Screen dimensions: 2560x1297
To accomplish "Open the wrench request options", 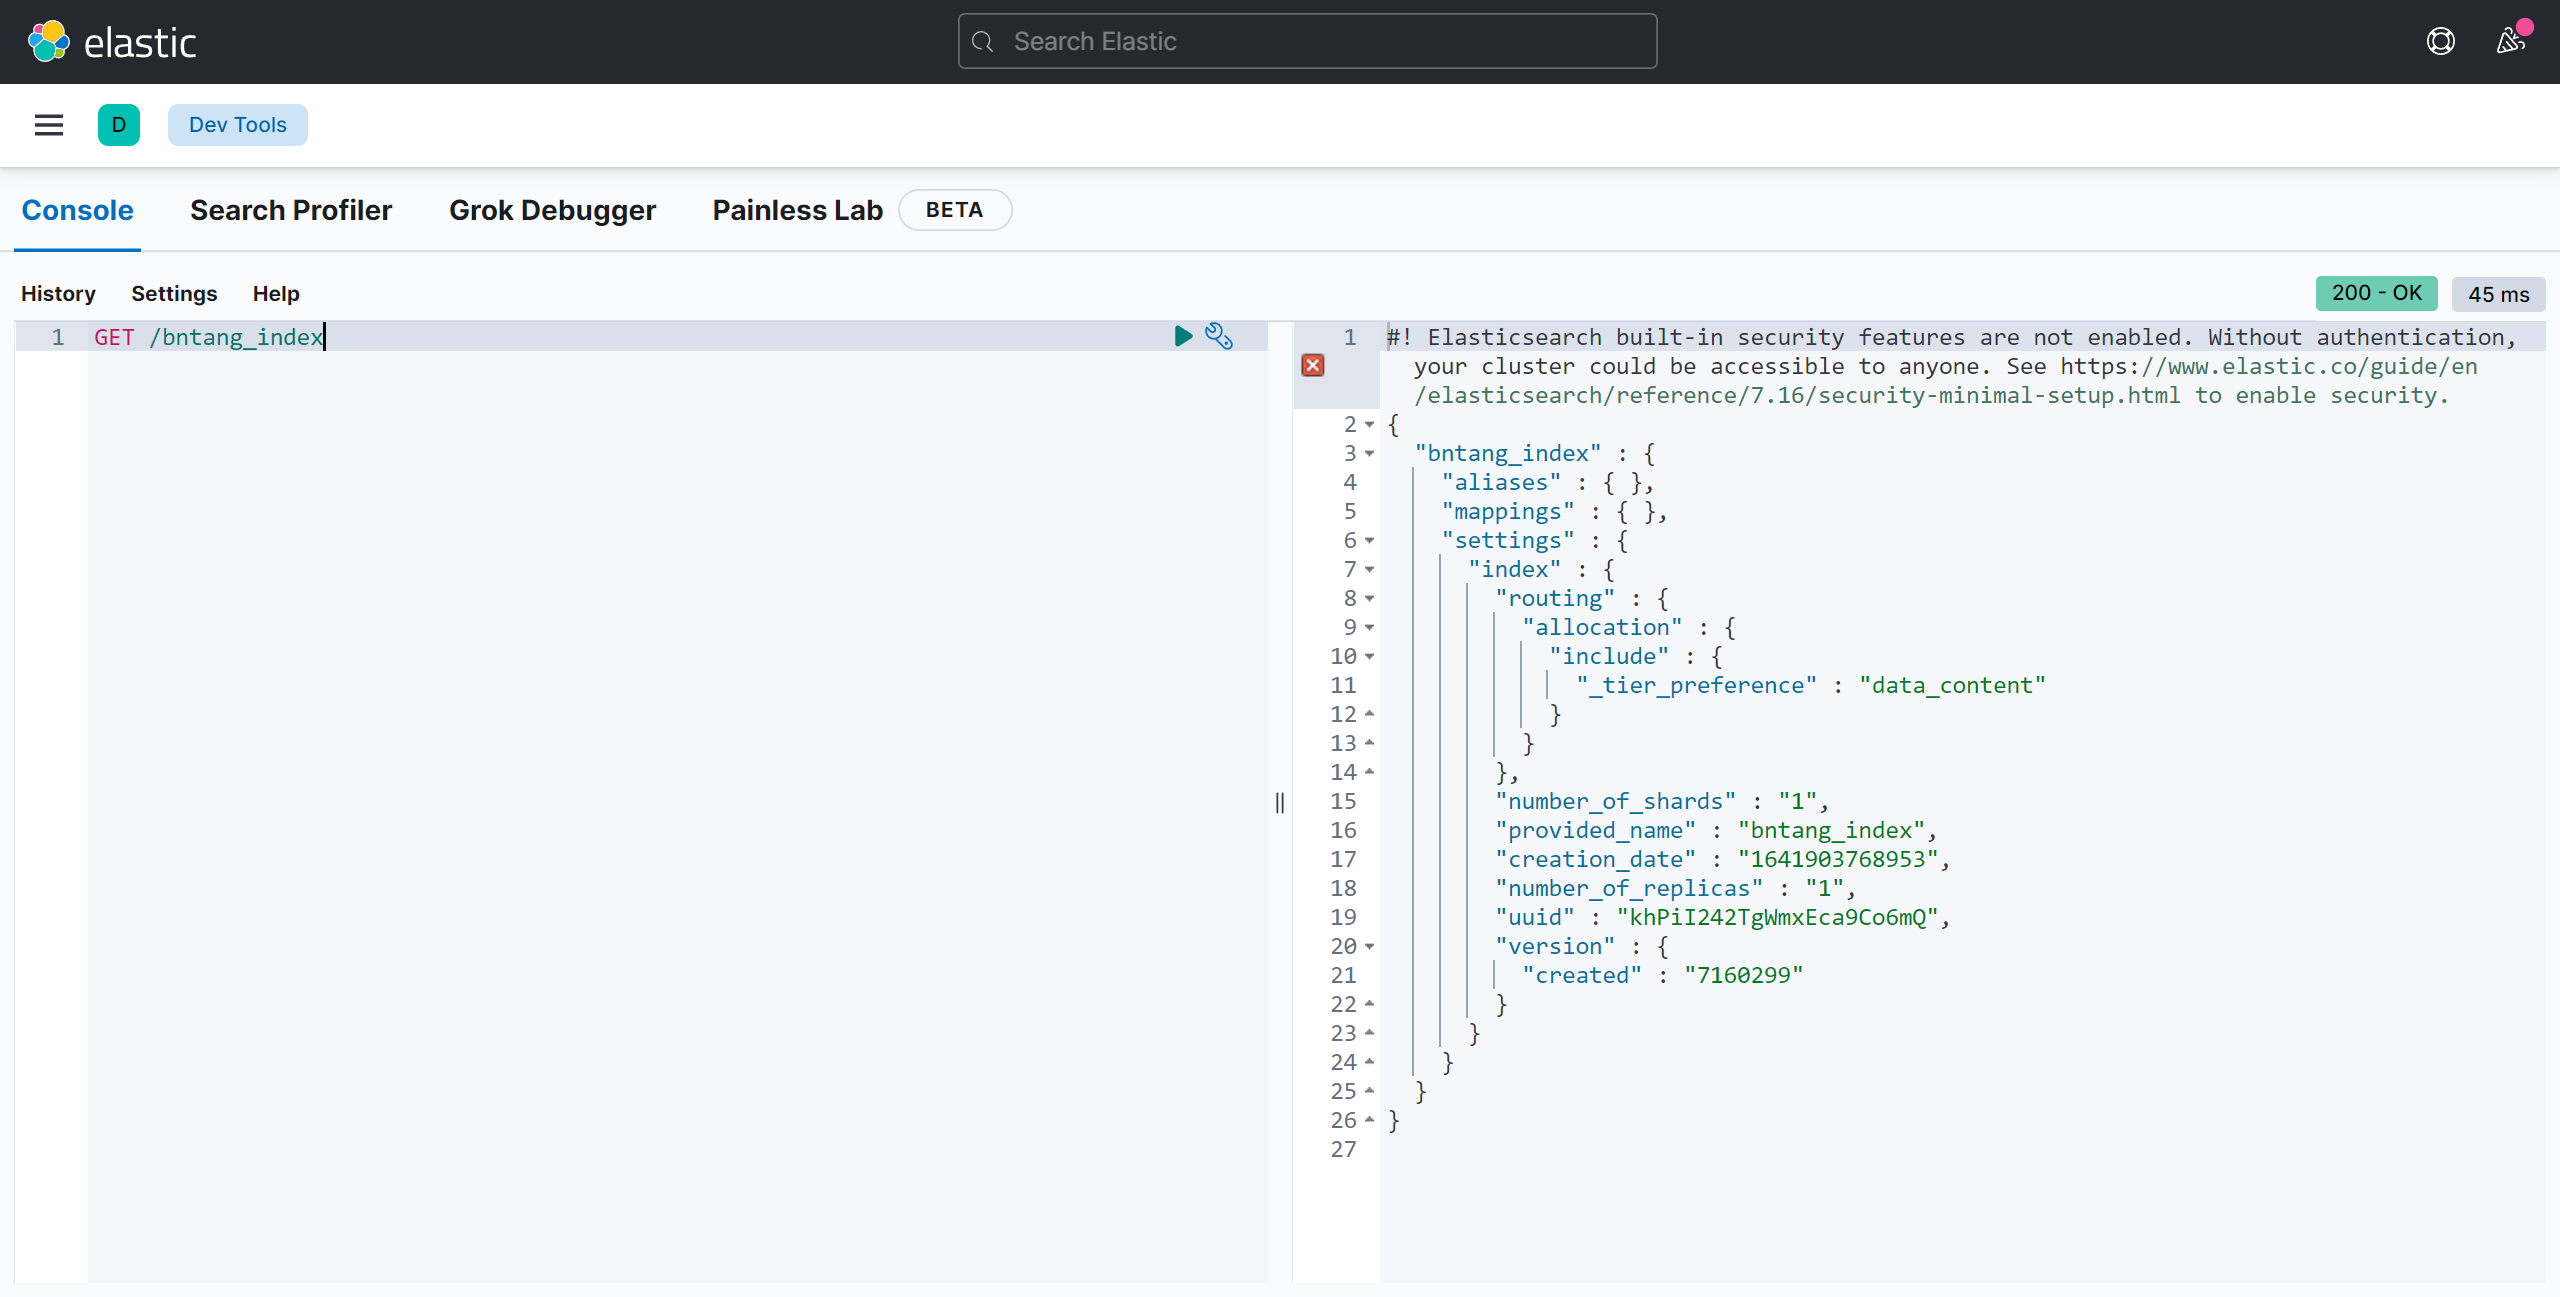I will click(1219, 336).
